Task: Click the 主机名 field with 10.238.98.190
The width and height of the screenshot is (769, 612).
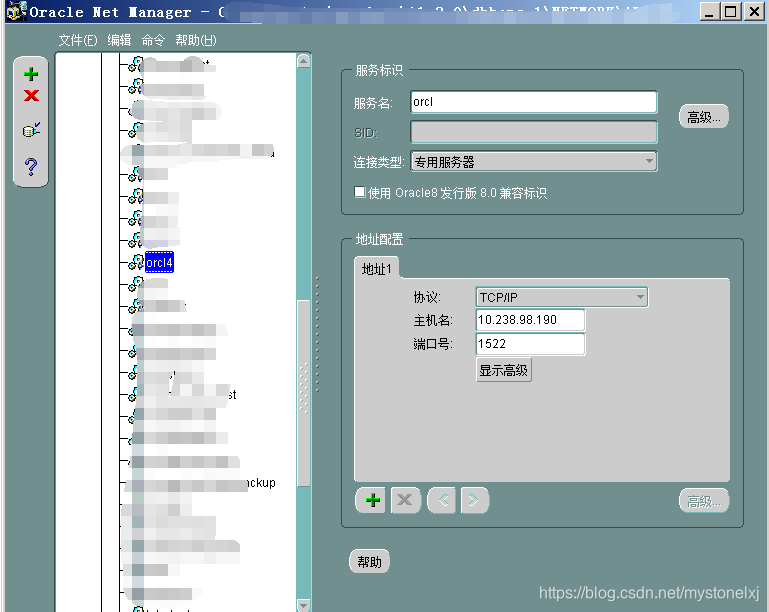Action: pos(530,320)
